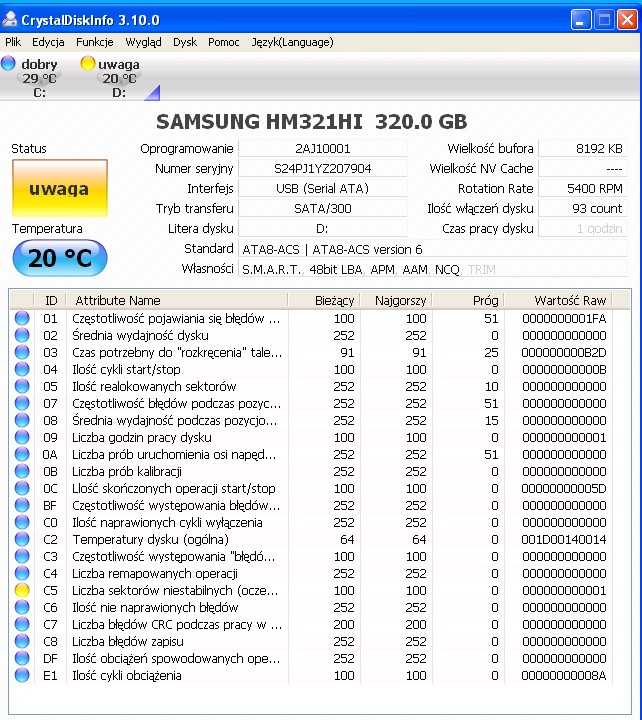Image resolution: width=642 pixels, height=720 pixels.
Task: Click status icon of attribute C6
Action: pos(22,607)
